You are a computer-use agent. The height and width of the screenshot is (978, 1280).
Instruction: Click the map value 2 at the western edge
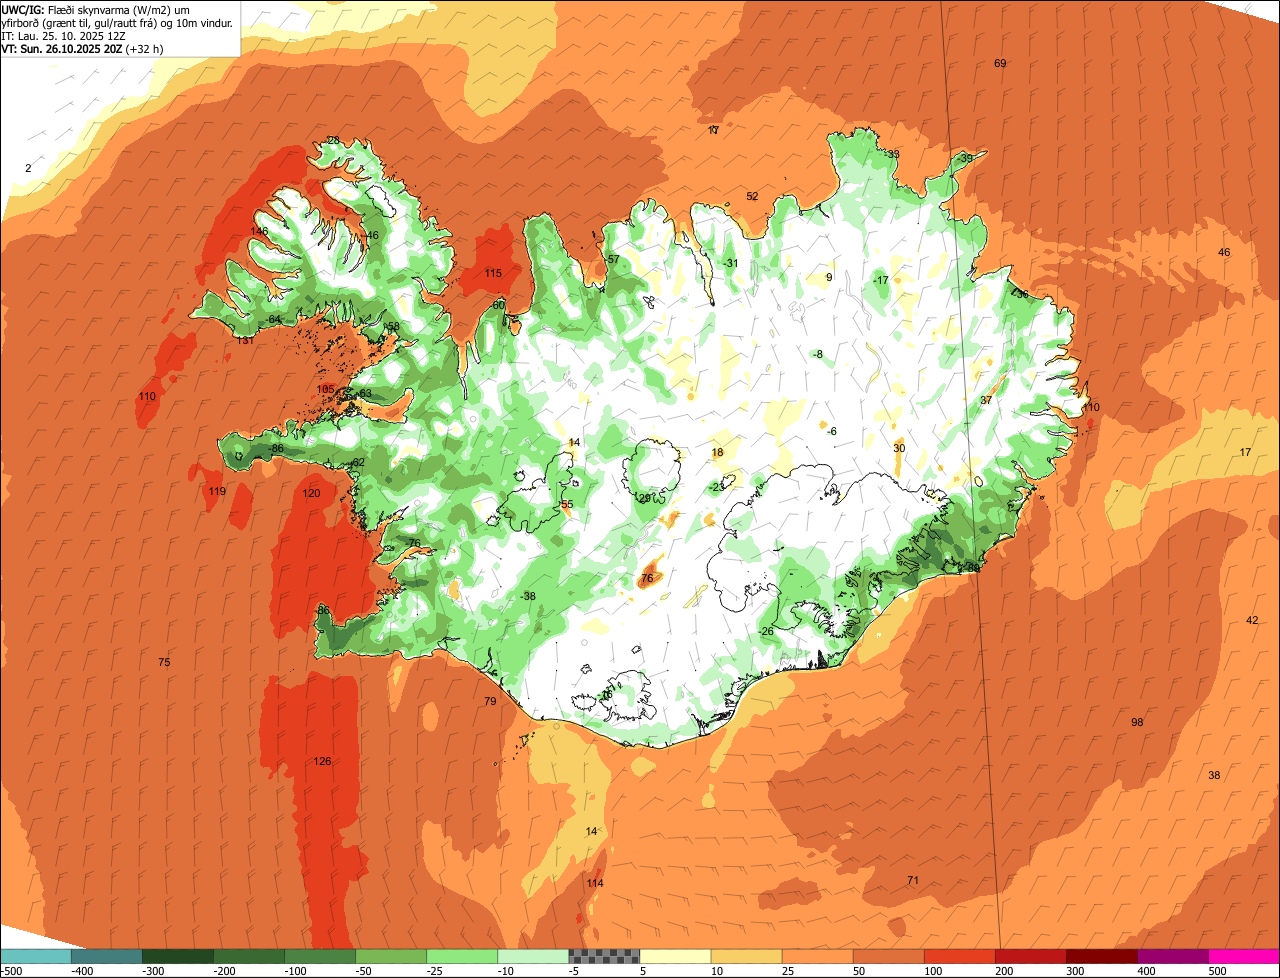click(28, 168)
